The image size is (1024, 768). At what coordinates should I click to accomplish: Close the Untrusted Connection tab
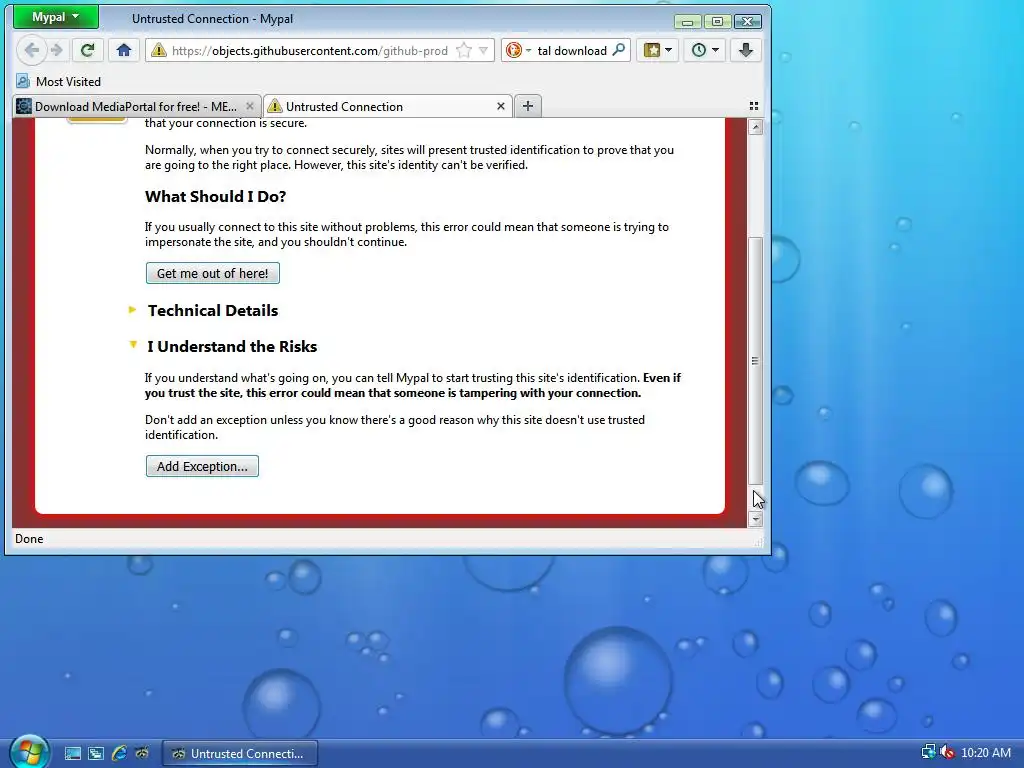pyautogui.click(x=500, y=106)
